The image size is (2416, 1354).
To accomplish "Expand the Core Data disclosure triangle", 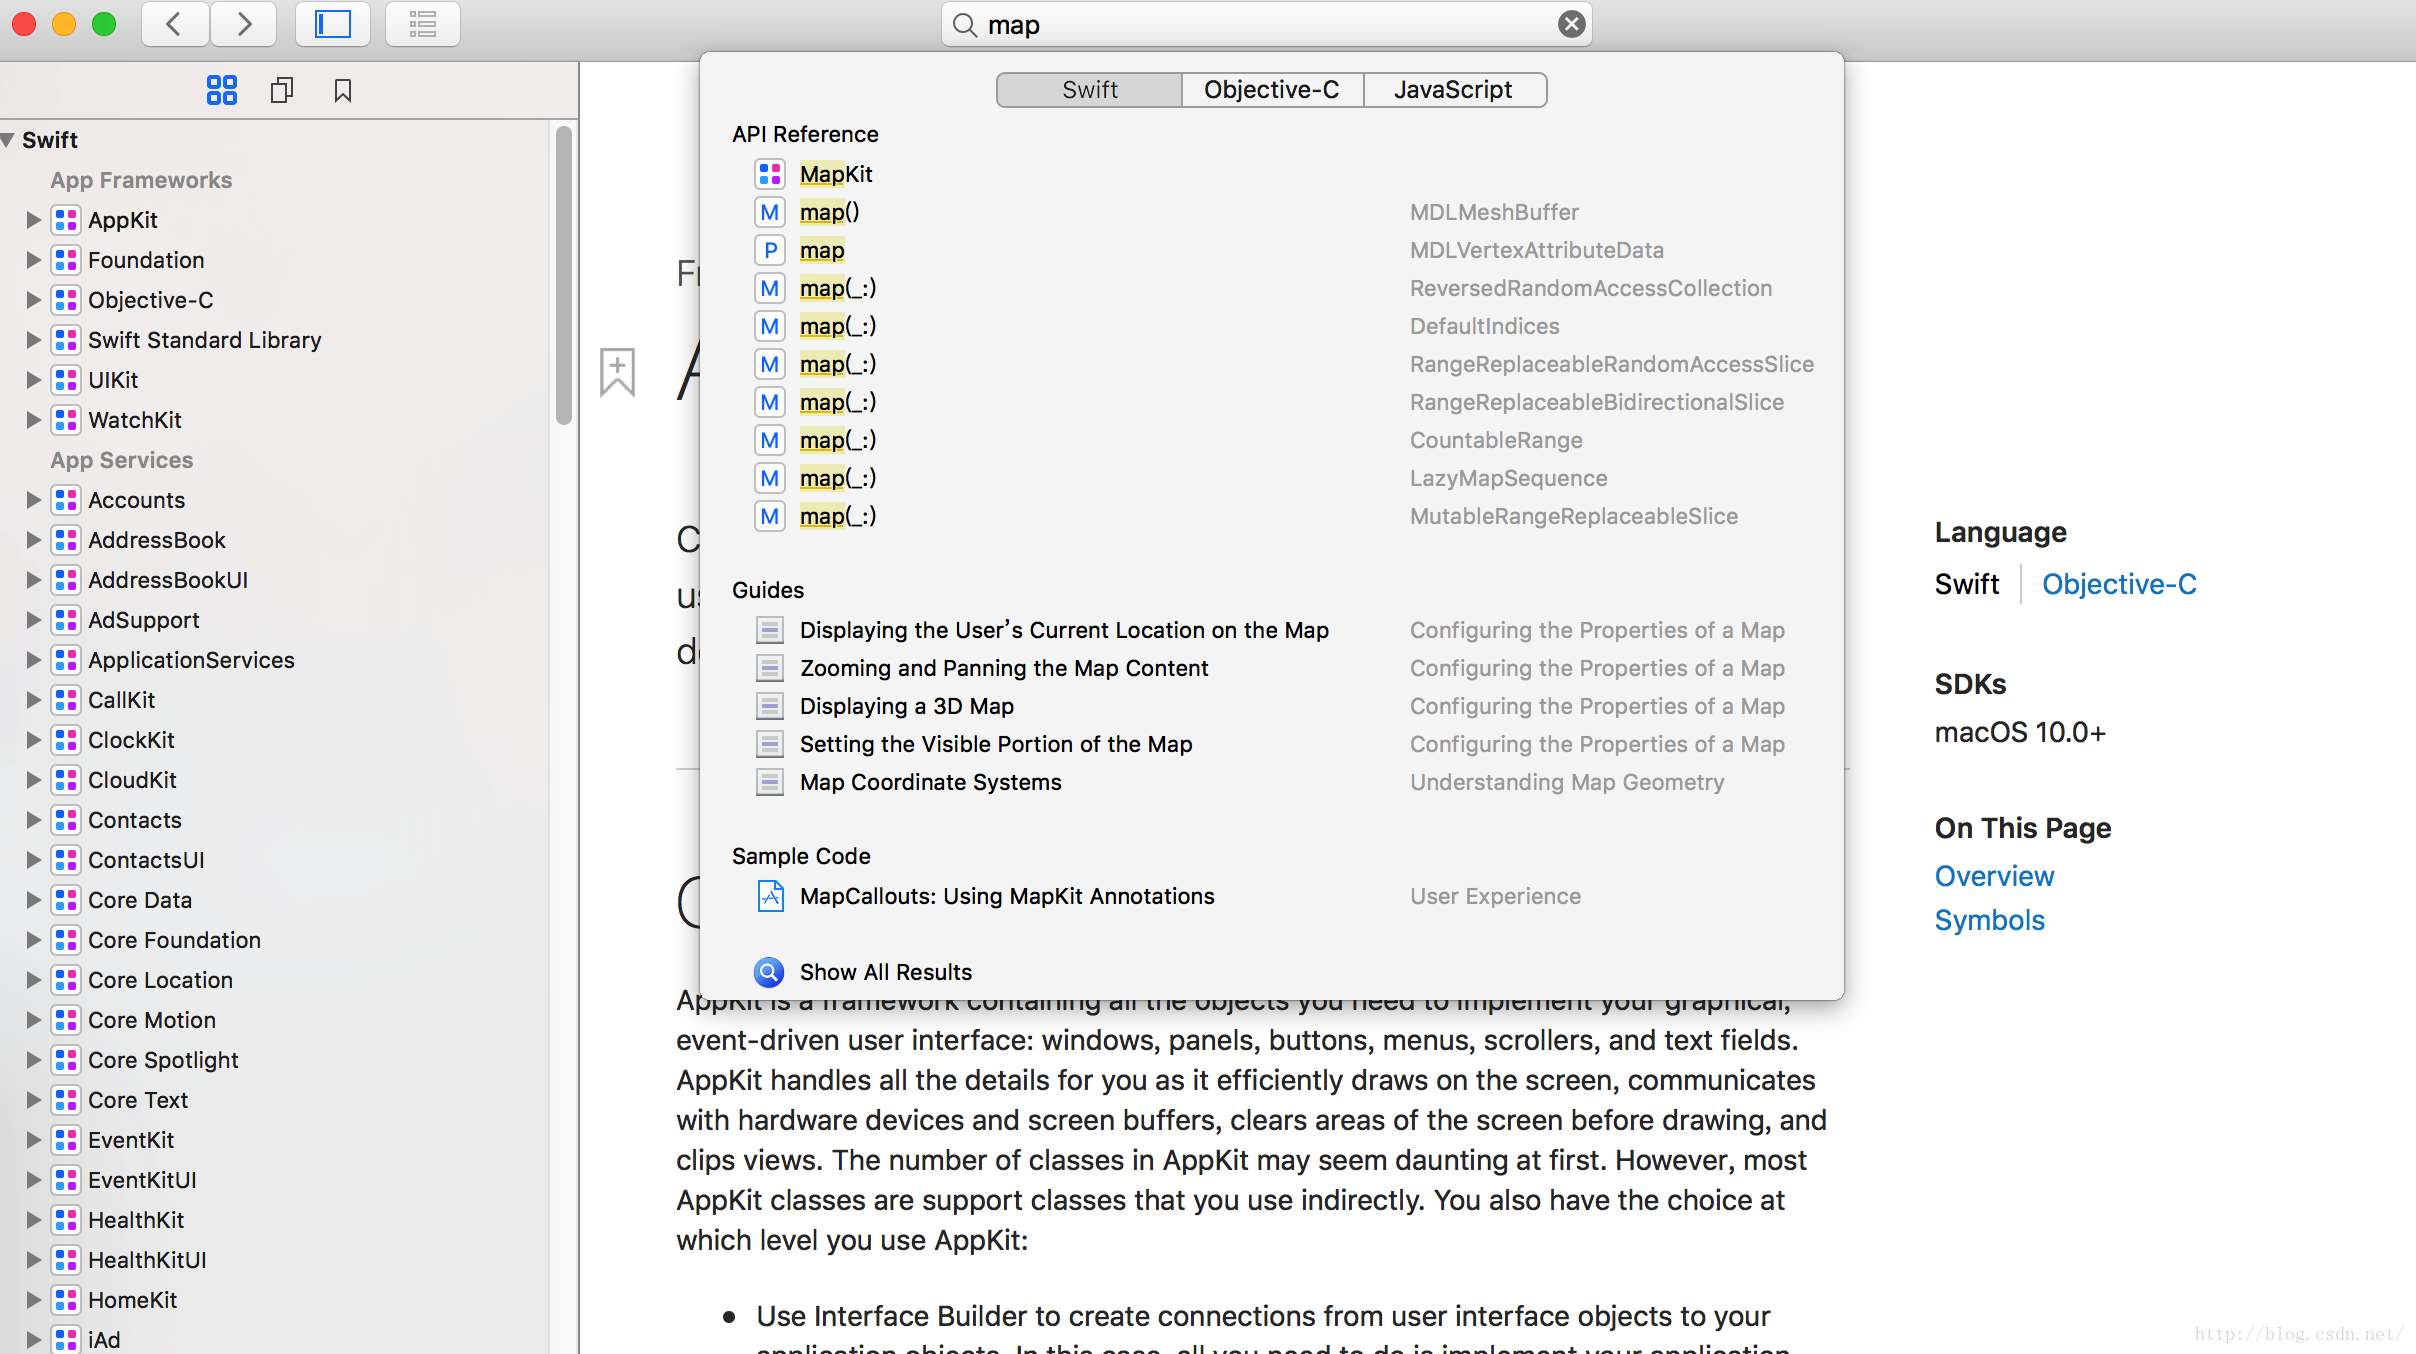I will (33, 900).
